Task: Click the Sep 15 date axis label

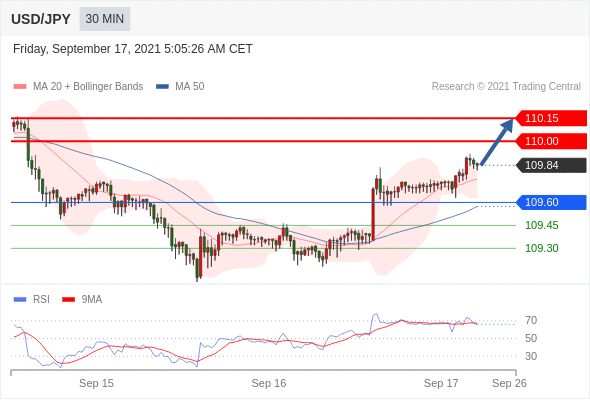Action: (x=96, y=383)
